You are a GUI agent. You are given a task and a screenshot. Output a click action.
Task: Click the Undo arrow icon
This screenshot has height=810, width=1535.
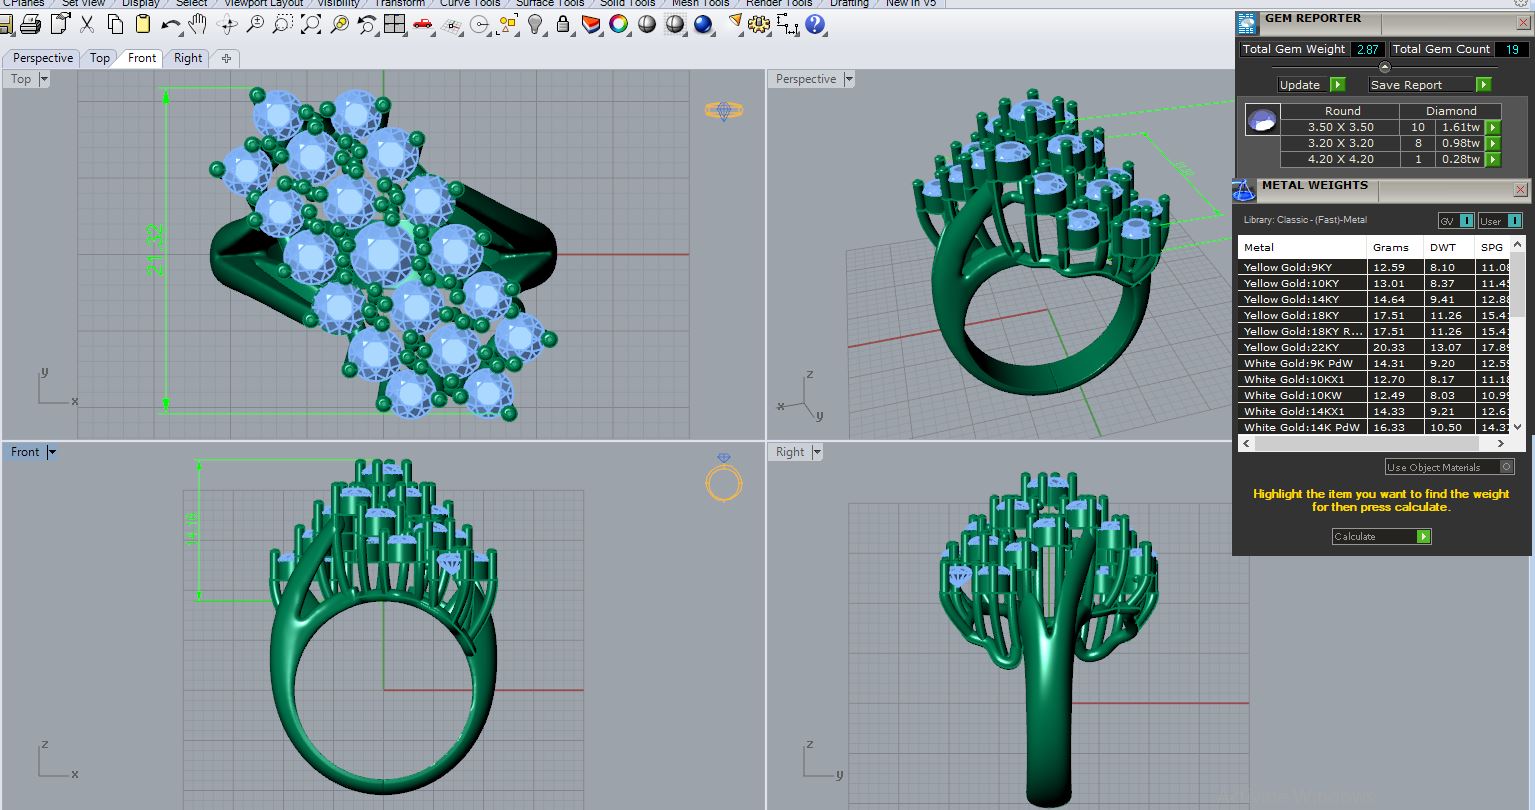tap(171, 24)
